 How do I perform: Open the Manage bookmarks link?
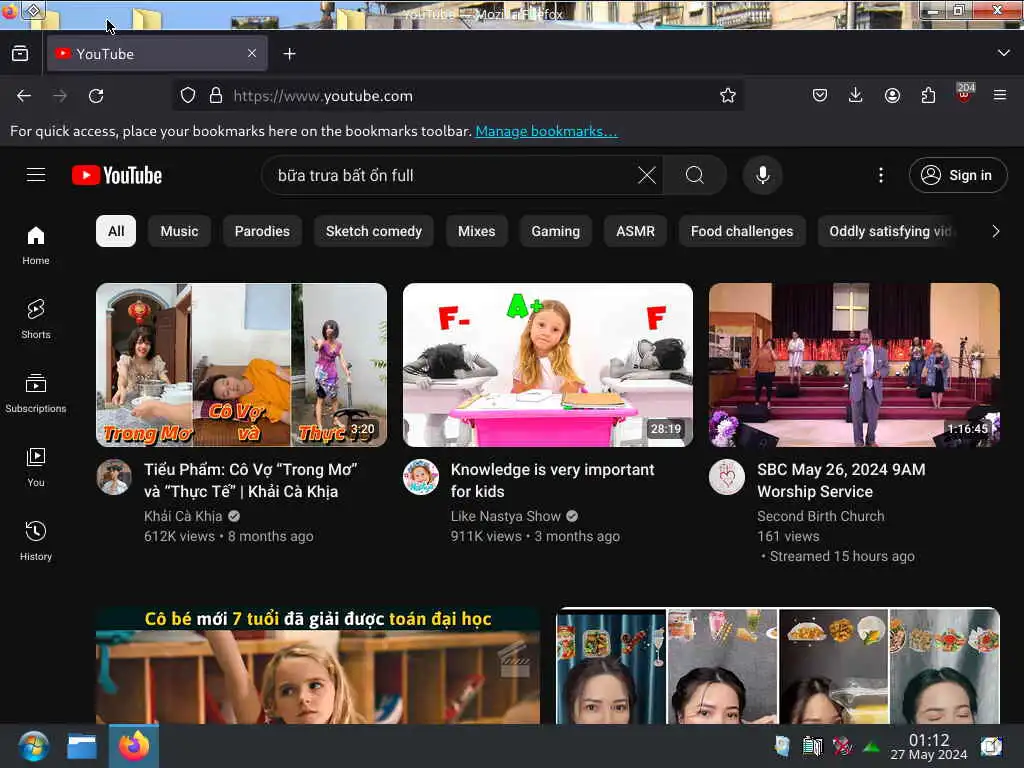[x=546, y=131]
